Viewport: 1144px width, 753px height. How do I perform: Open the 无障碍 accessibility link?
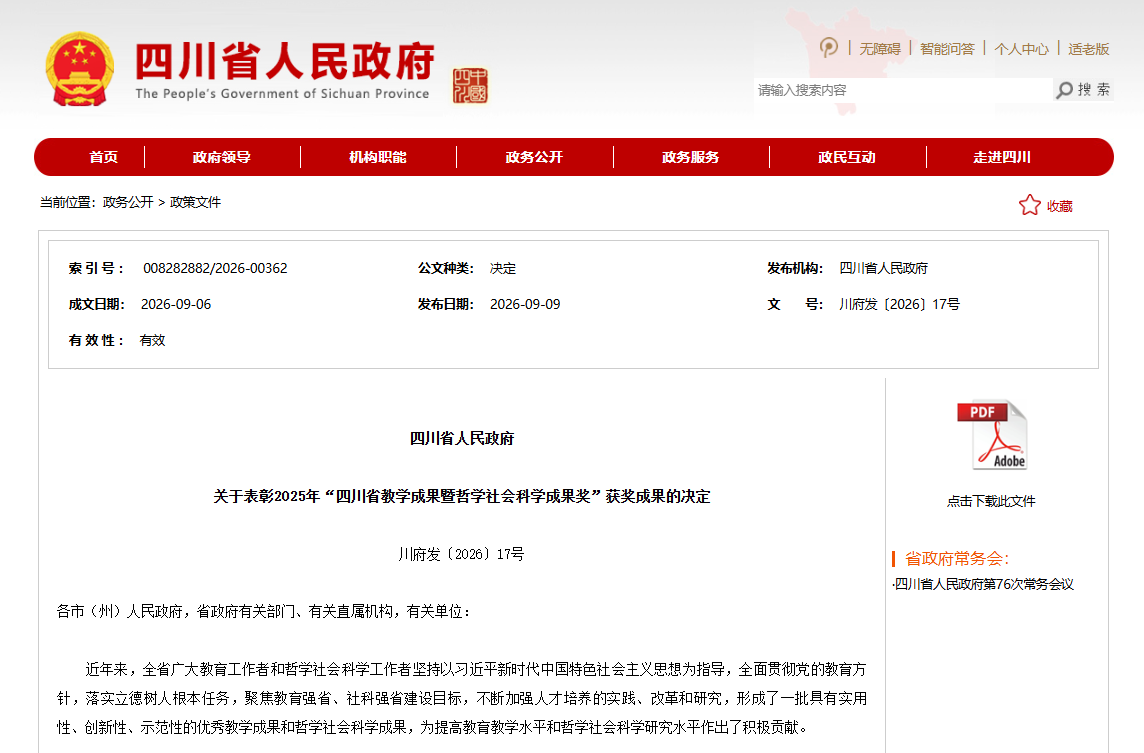pyautogui.click(x=880, y=49)
